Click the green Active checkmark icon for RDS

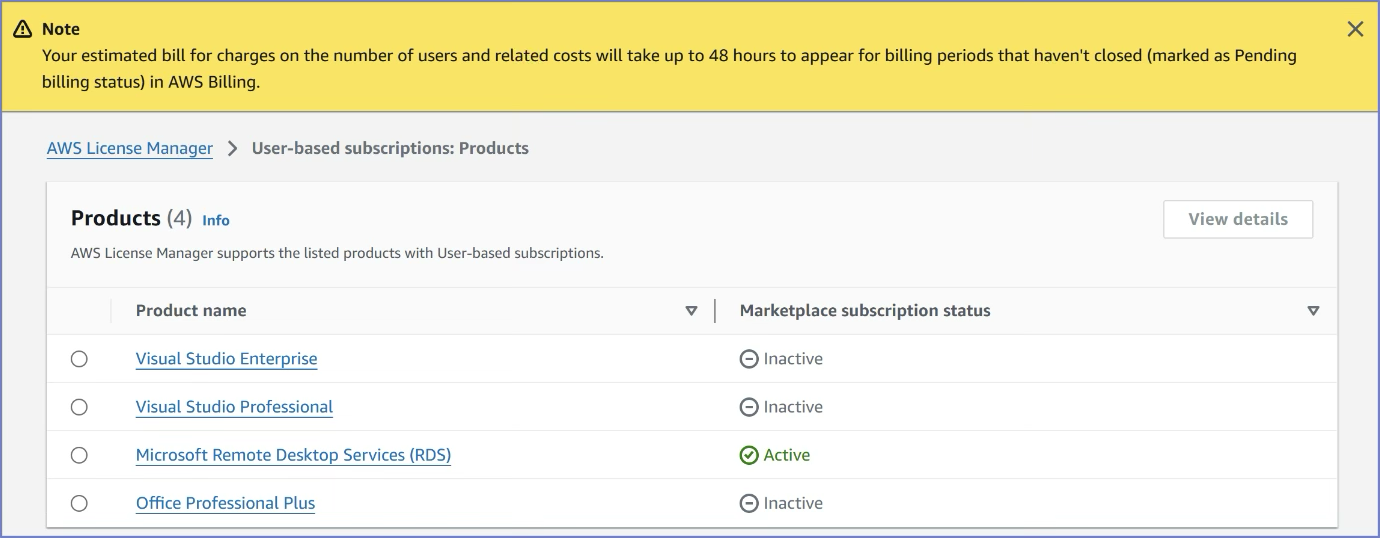[749, 455]
